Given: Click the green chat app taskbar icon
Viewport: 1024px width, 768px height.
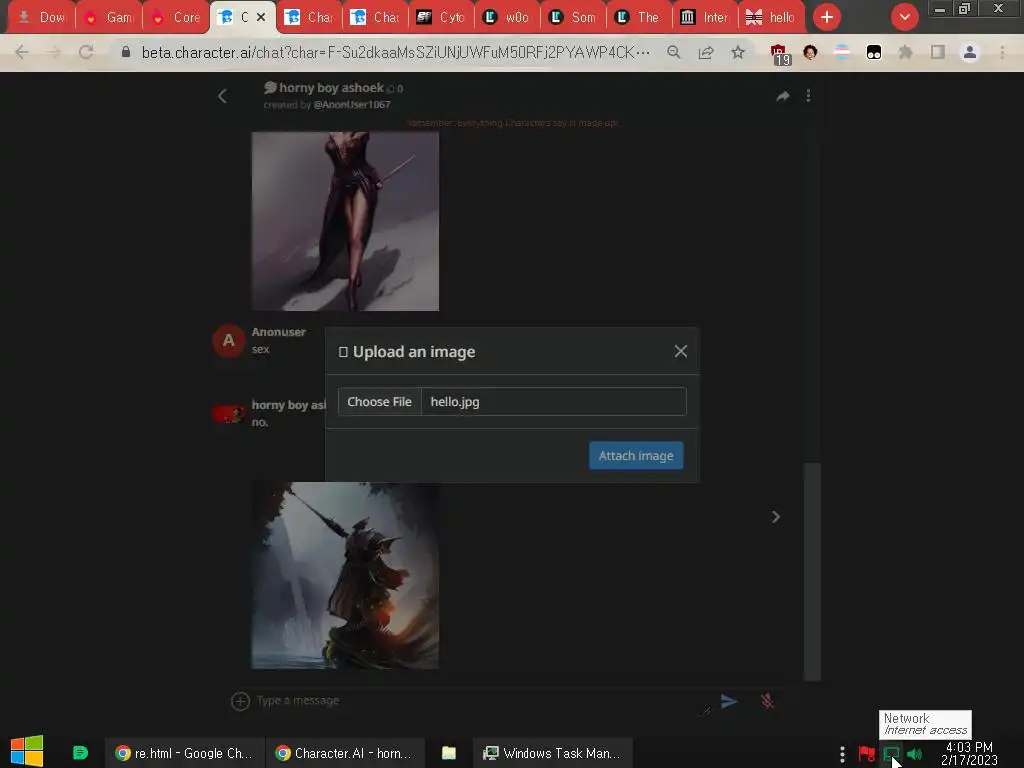Looking at the screenshot, I should pos(80,753).
